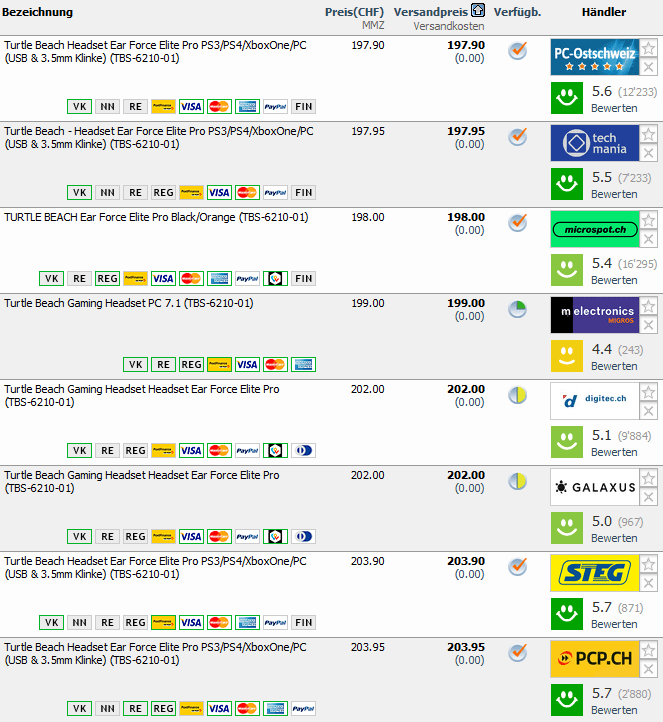The height and width of the screenshot is (722, 663).
Task: Click the PC-Ostschweiz merchant logo
Action: pyautogui.click(x=594, y=57)
